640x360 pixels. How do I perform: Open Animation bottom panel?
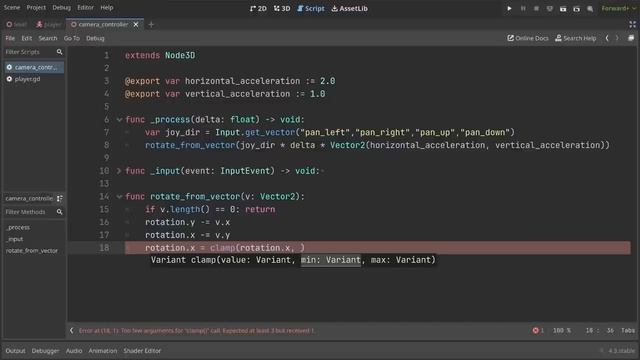102,351
